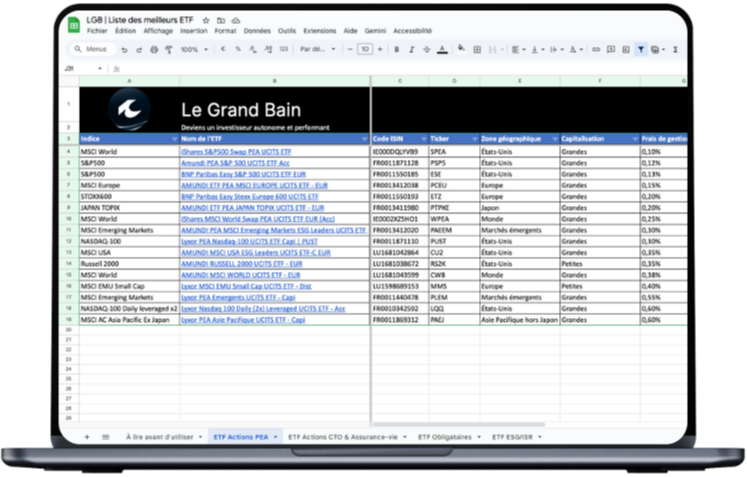This screenshot has height=477, width=747.
Task: Open the Édition menu
Action: [125, 30]
